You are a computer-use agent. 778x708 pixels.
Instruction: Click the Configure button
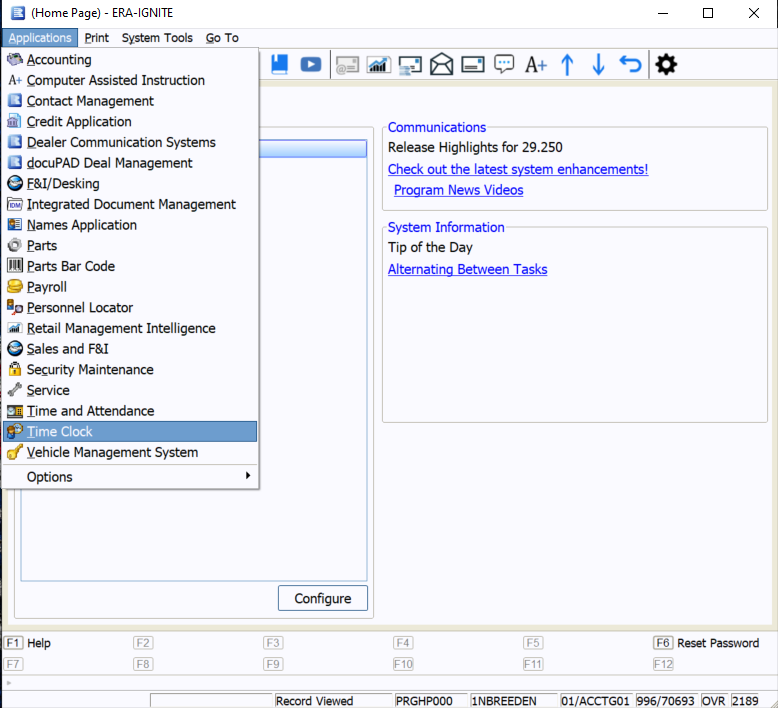[x=323, y=598]
